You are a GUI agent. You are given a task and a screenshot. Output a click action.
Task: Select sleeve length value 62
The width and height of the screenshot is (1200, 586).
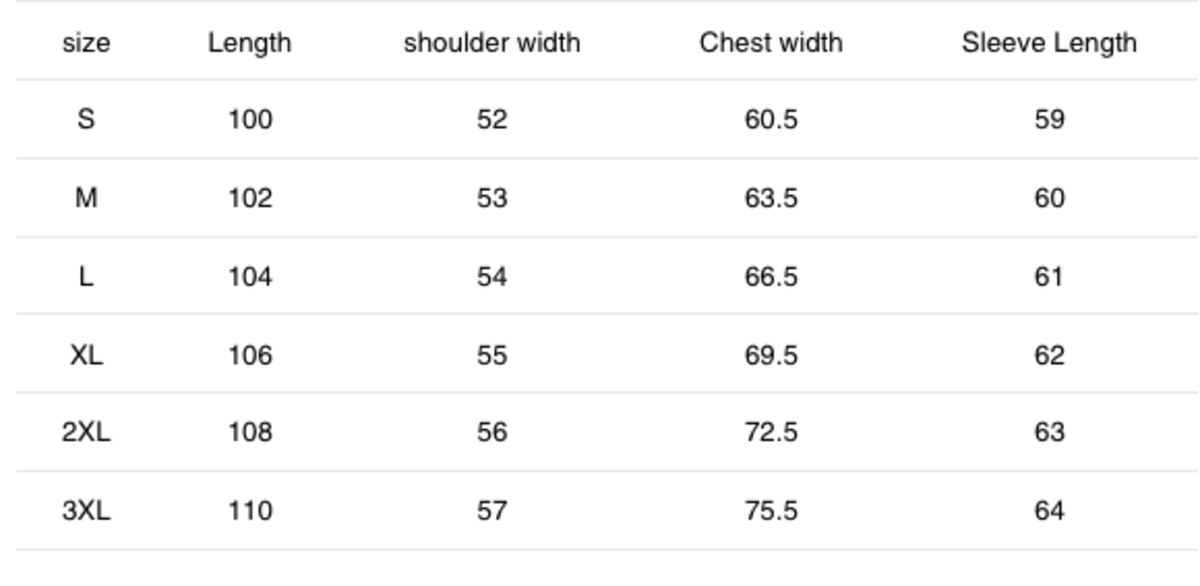pos(1049,355)
